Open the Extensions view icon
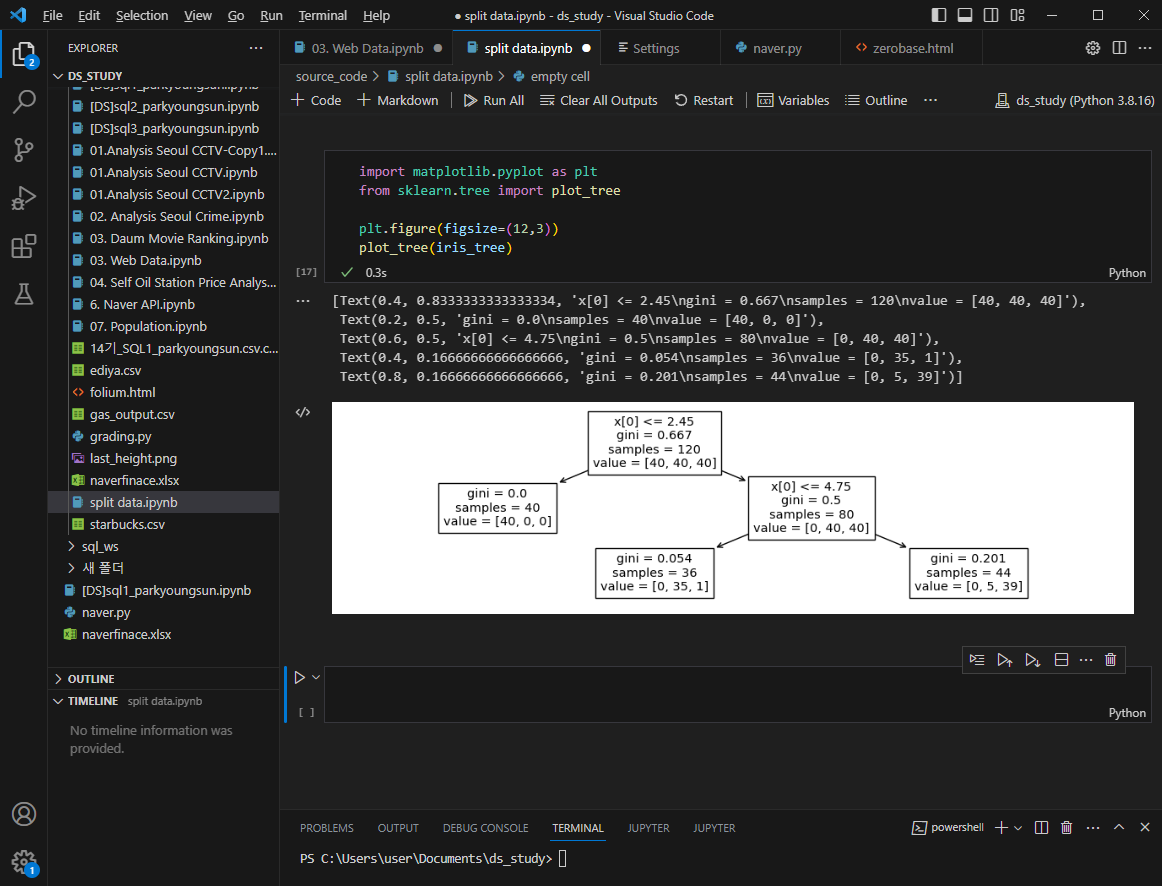 pyautogui.click(x=24, y=247)
